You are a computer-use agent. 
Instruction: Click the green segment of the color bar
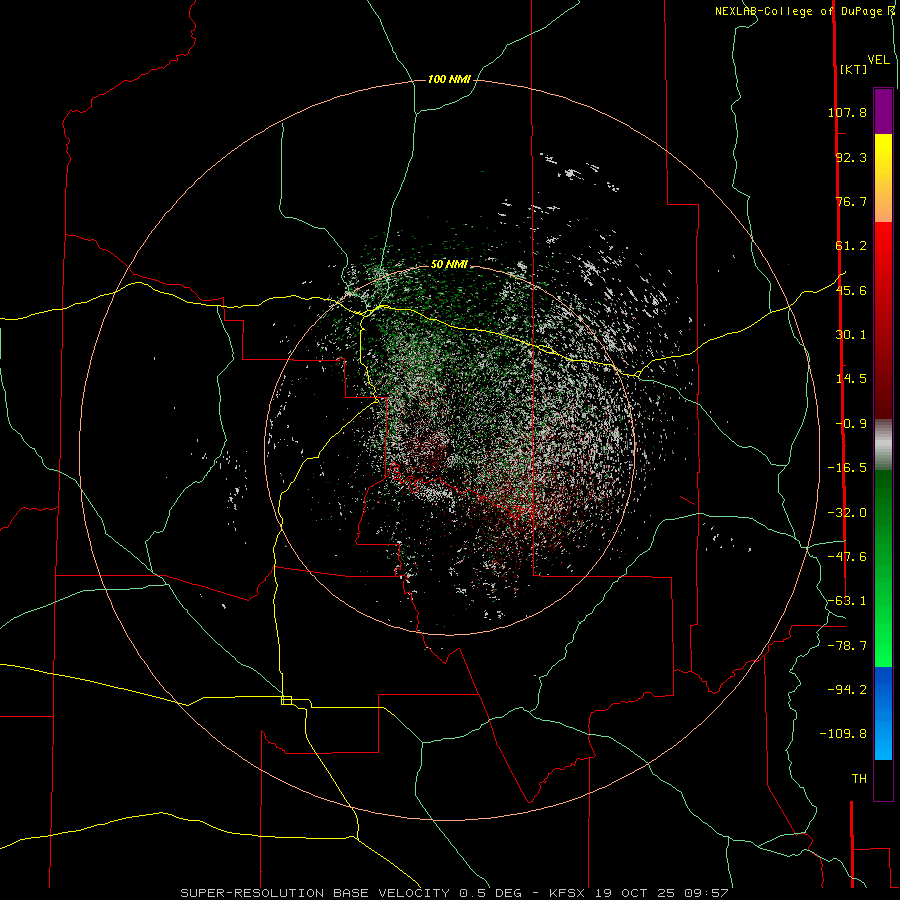click(x=883, y=568)
